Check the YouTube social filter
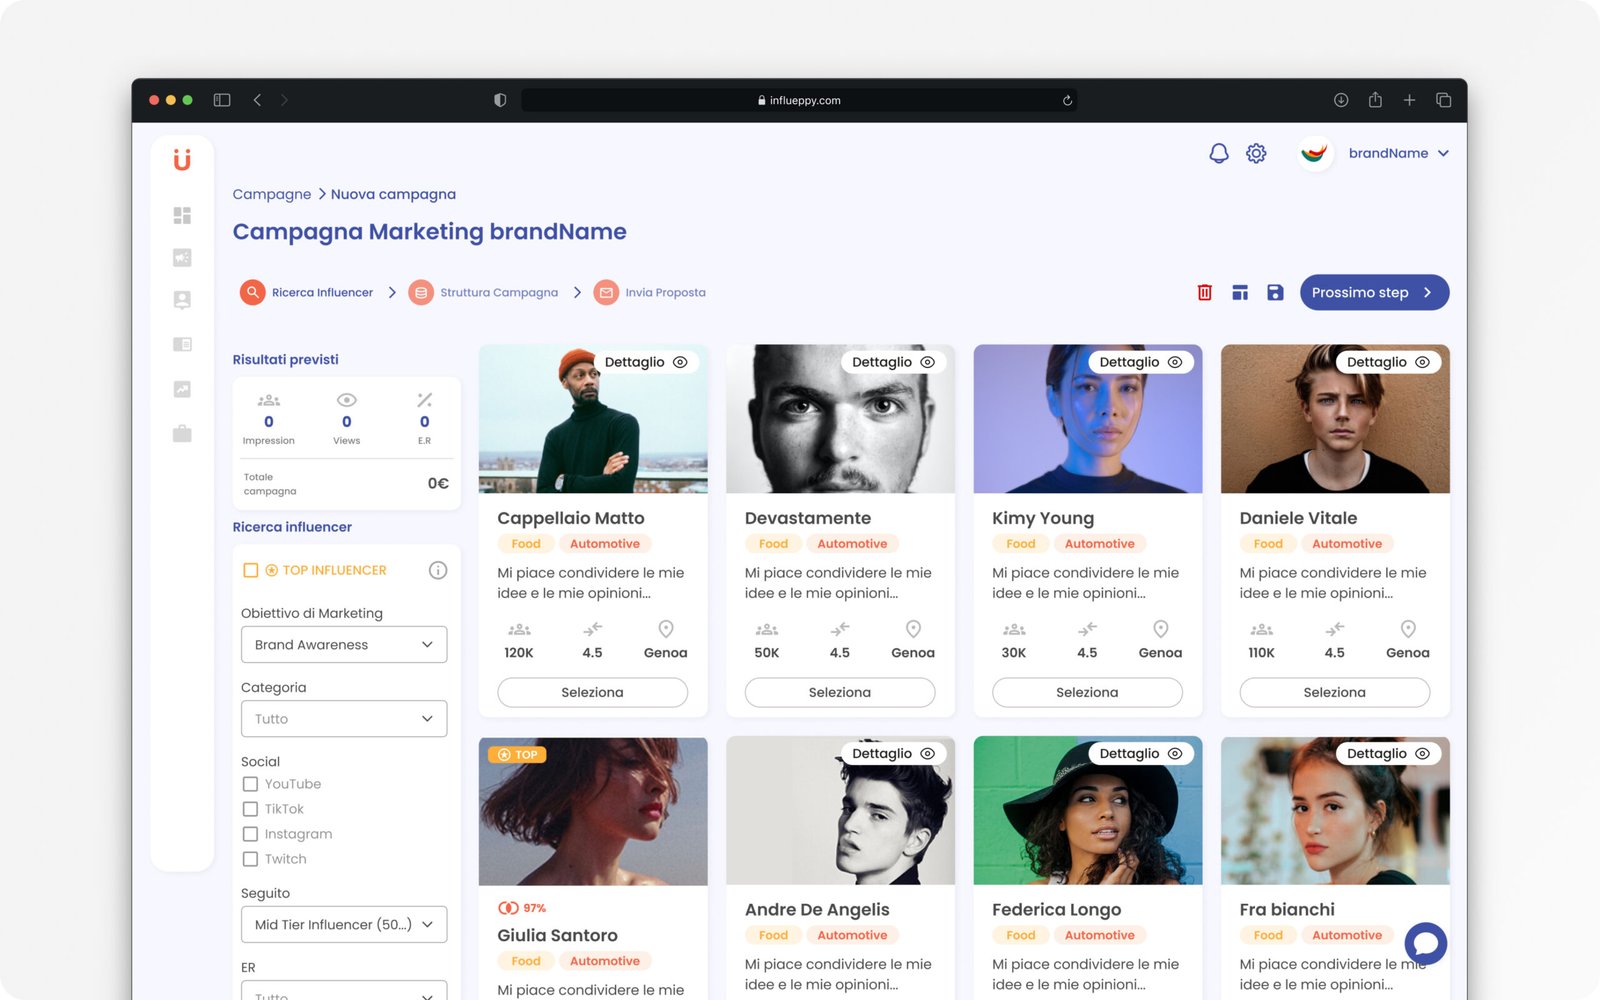Image resolution: width=1600 pixels, height=1000 pixels. click(251, 784)
